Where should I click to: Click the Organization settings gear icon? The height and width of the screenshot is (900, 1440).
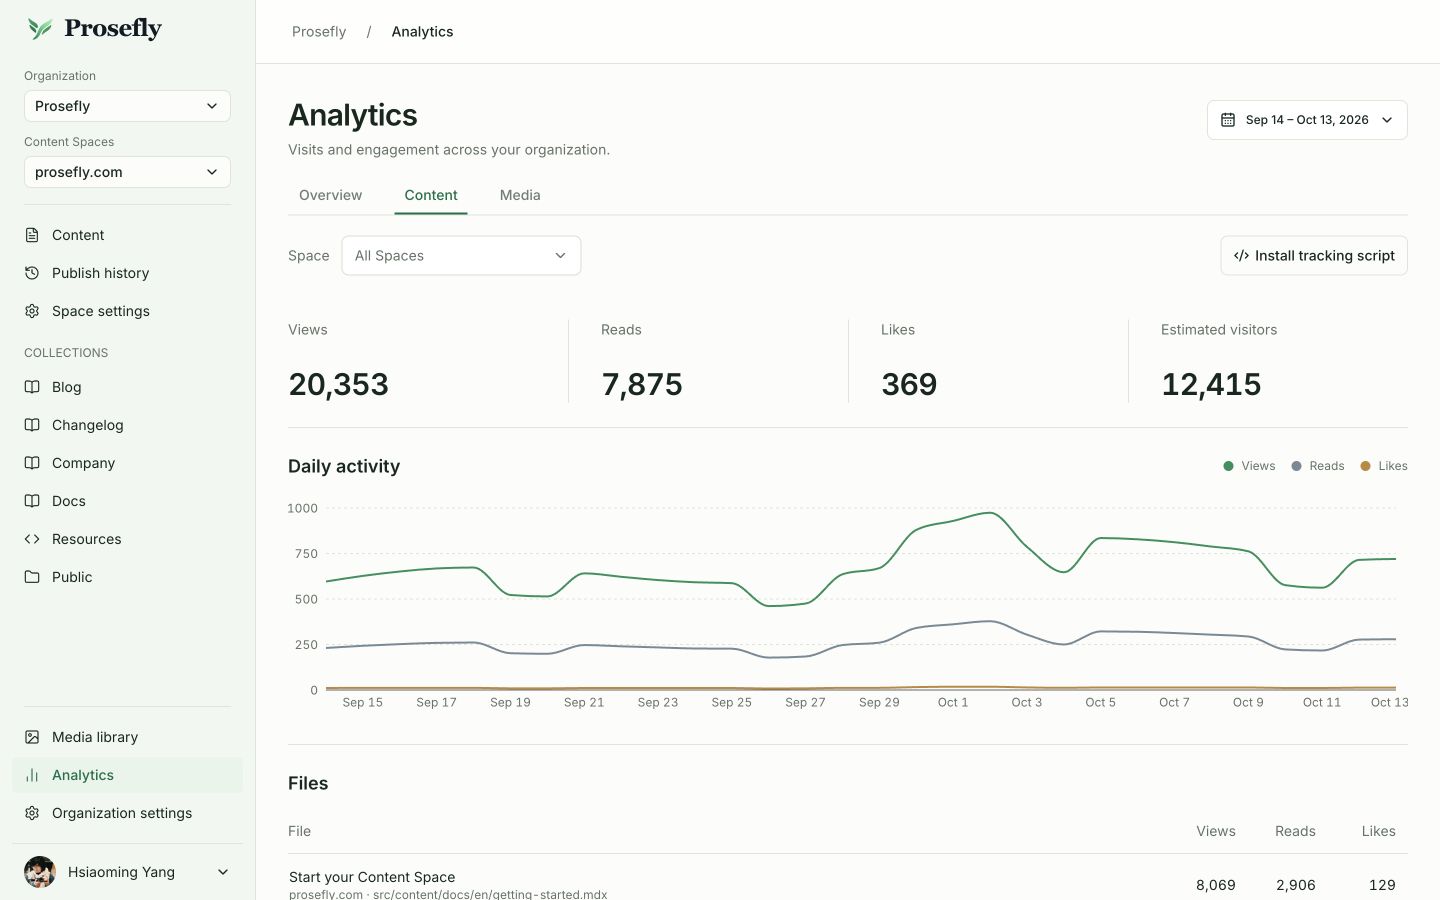[x=32, y=813]
